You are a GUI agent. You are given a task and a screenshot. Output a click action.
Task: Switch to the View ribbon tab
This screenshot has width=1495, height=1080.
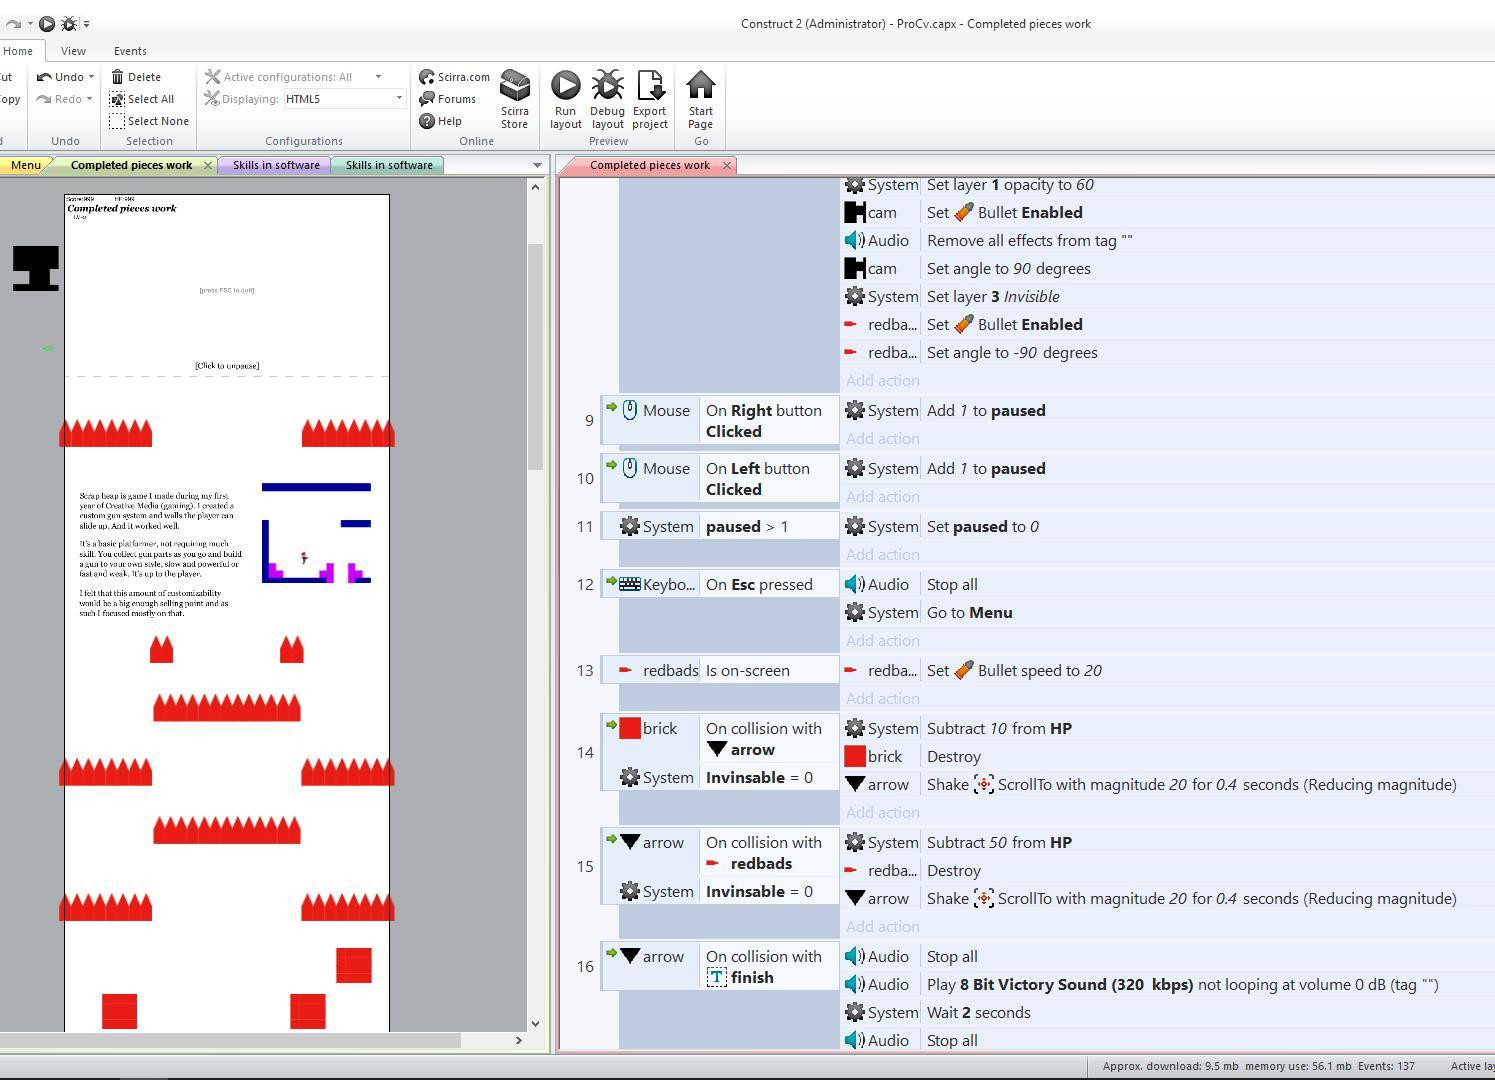73,51
